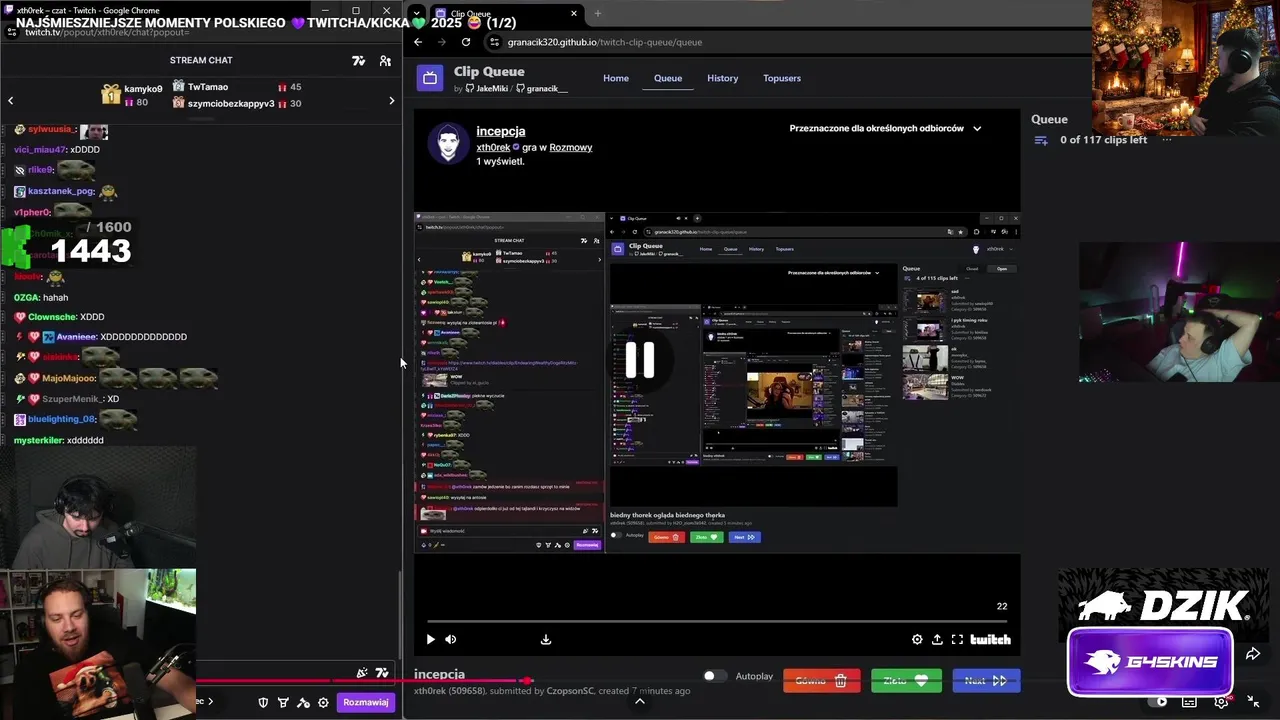
Task: Reload the Clip Queue page
Action: pyautogui.click(x=466, y=42)
